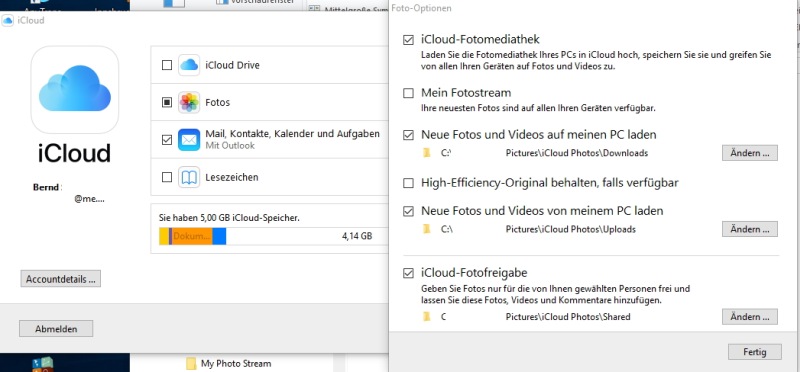Viewport: 800px width, 372px height.
Task: Click the iCloud Drive cloud icon
Action: 189,65
